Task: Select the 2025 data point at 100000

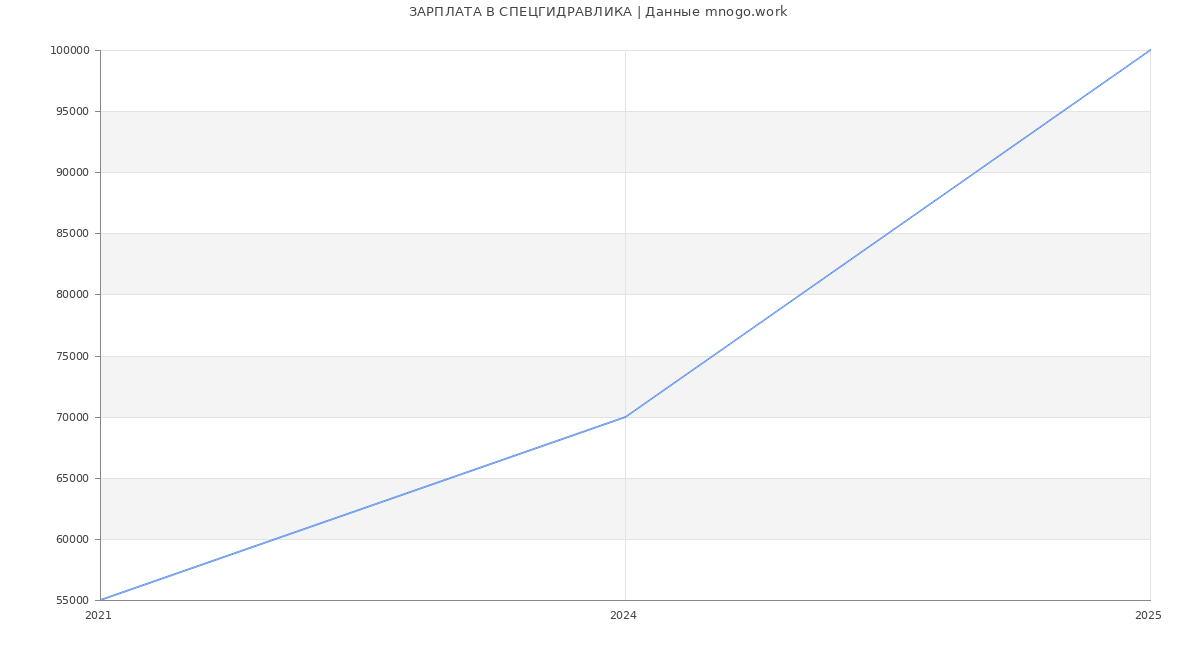Action: [1150, 50]
